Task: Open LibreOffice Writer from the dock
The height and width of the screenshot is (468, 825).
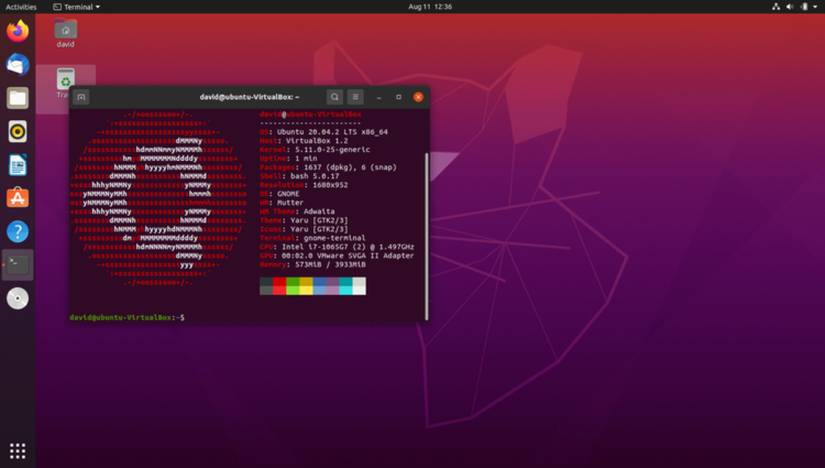Action: point(17,165)
